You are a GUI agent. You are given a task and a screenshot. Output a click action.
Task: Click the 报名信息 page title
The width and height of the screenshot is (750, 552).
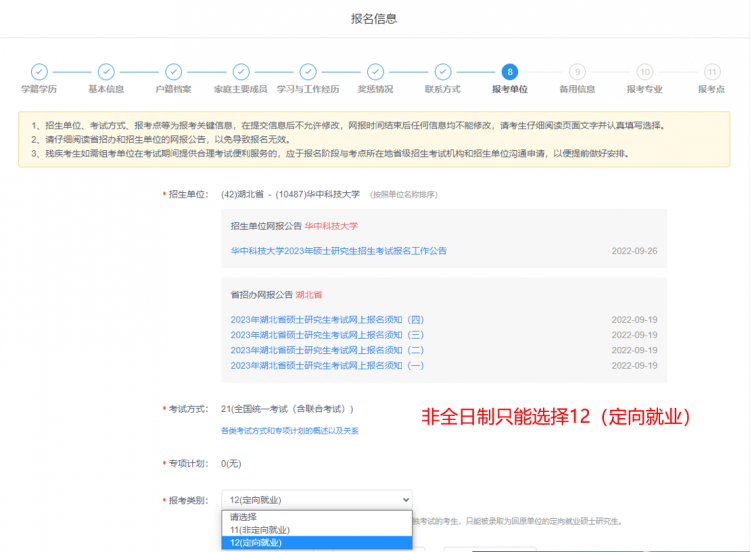pos(374,19)
